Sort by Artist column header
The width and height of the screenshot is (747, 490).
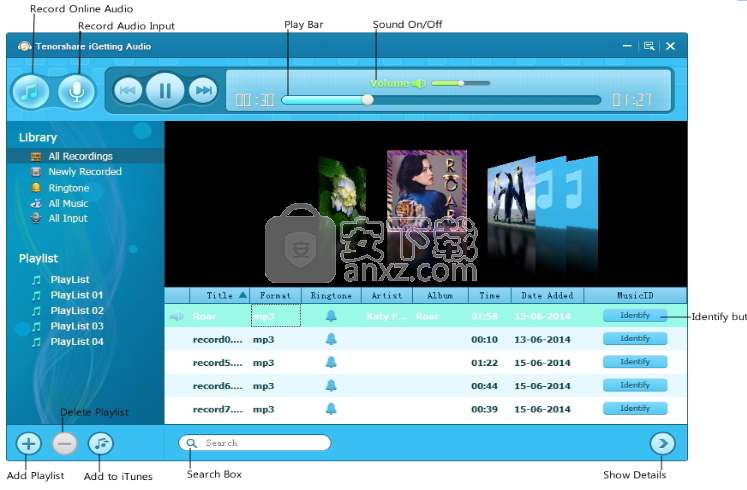[x=387, y=296]
